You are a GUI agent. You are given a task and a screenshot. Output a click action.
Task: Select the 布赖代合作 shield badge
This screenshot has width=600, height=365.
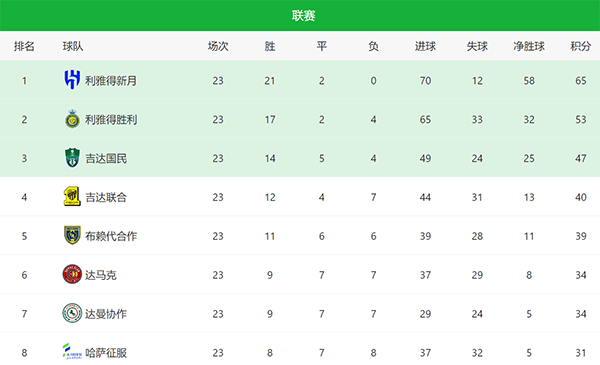(72, 235)
